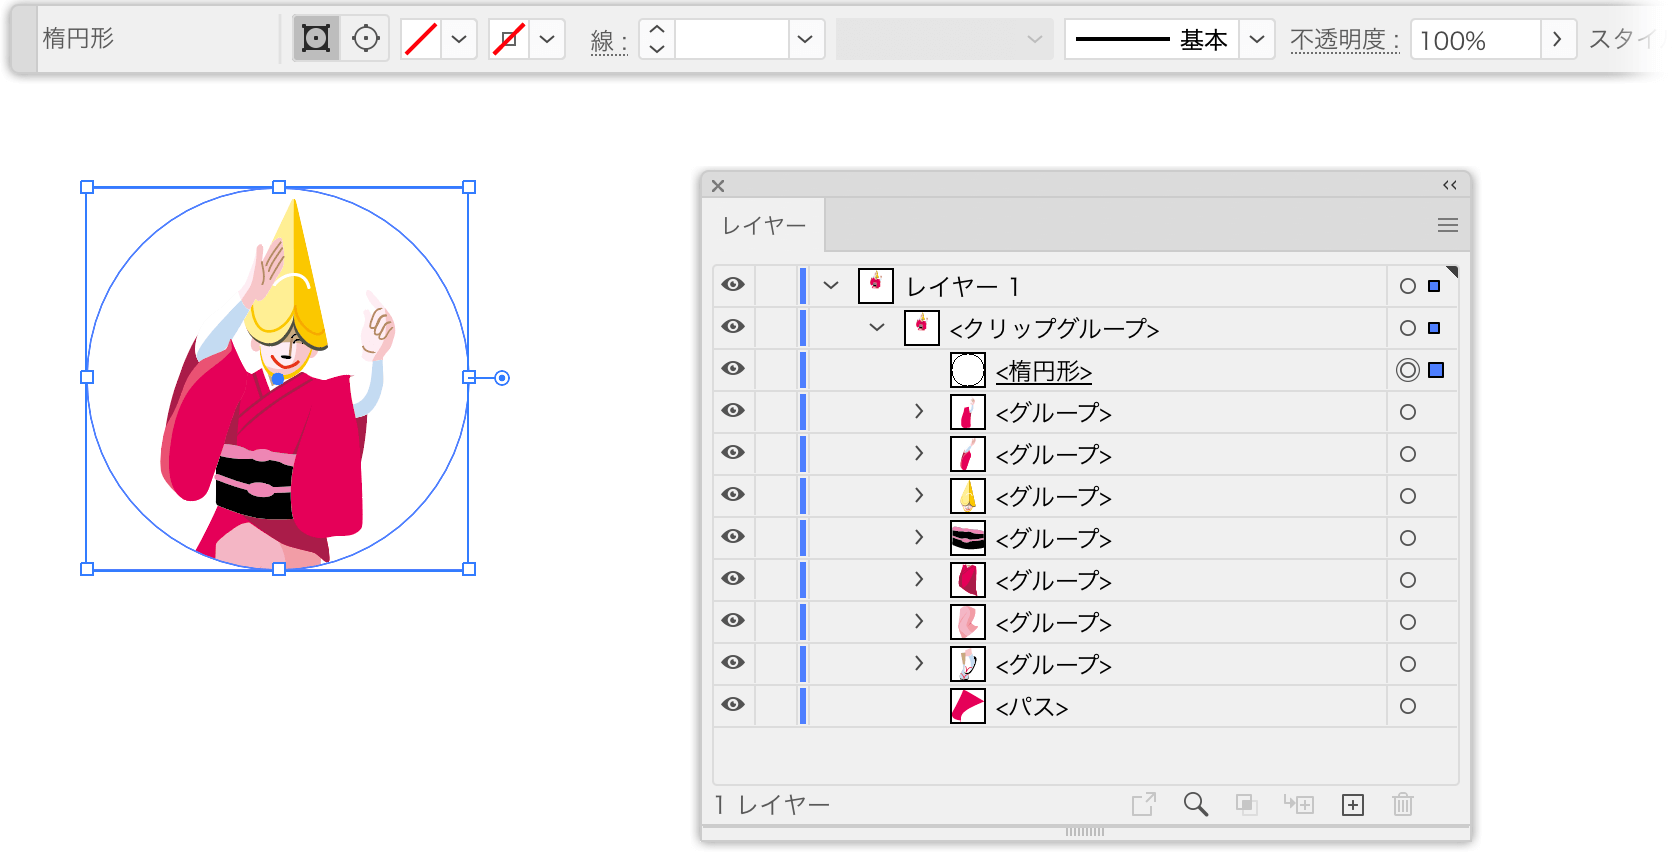The height and width of the screenshot is (852, 1674).
Task: Click the live shape widget handle right of ellipse
Action: tap(502, 377)
